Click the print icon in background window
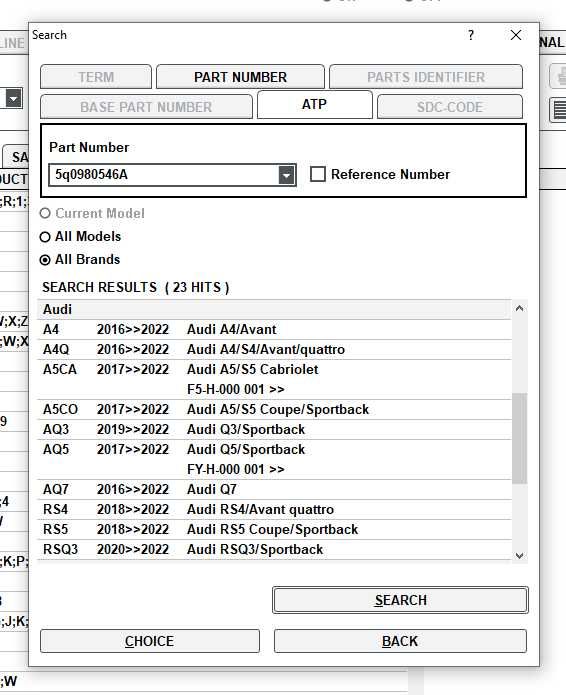This screenshot has height=695, width=566. 560,76
